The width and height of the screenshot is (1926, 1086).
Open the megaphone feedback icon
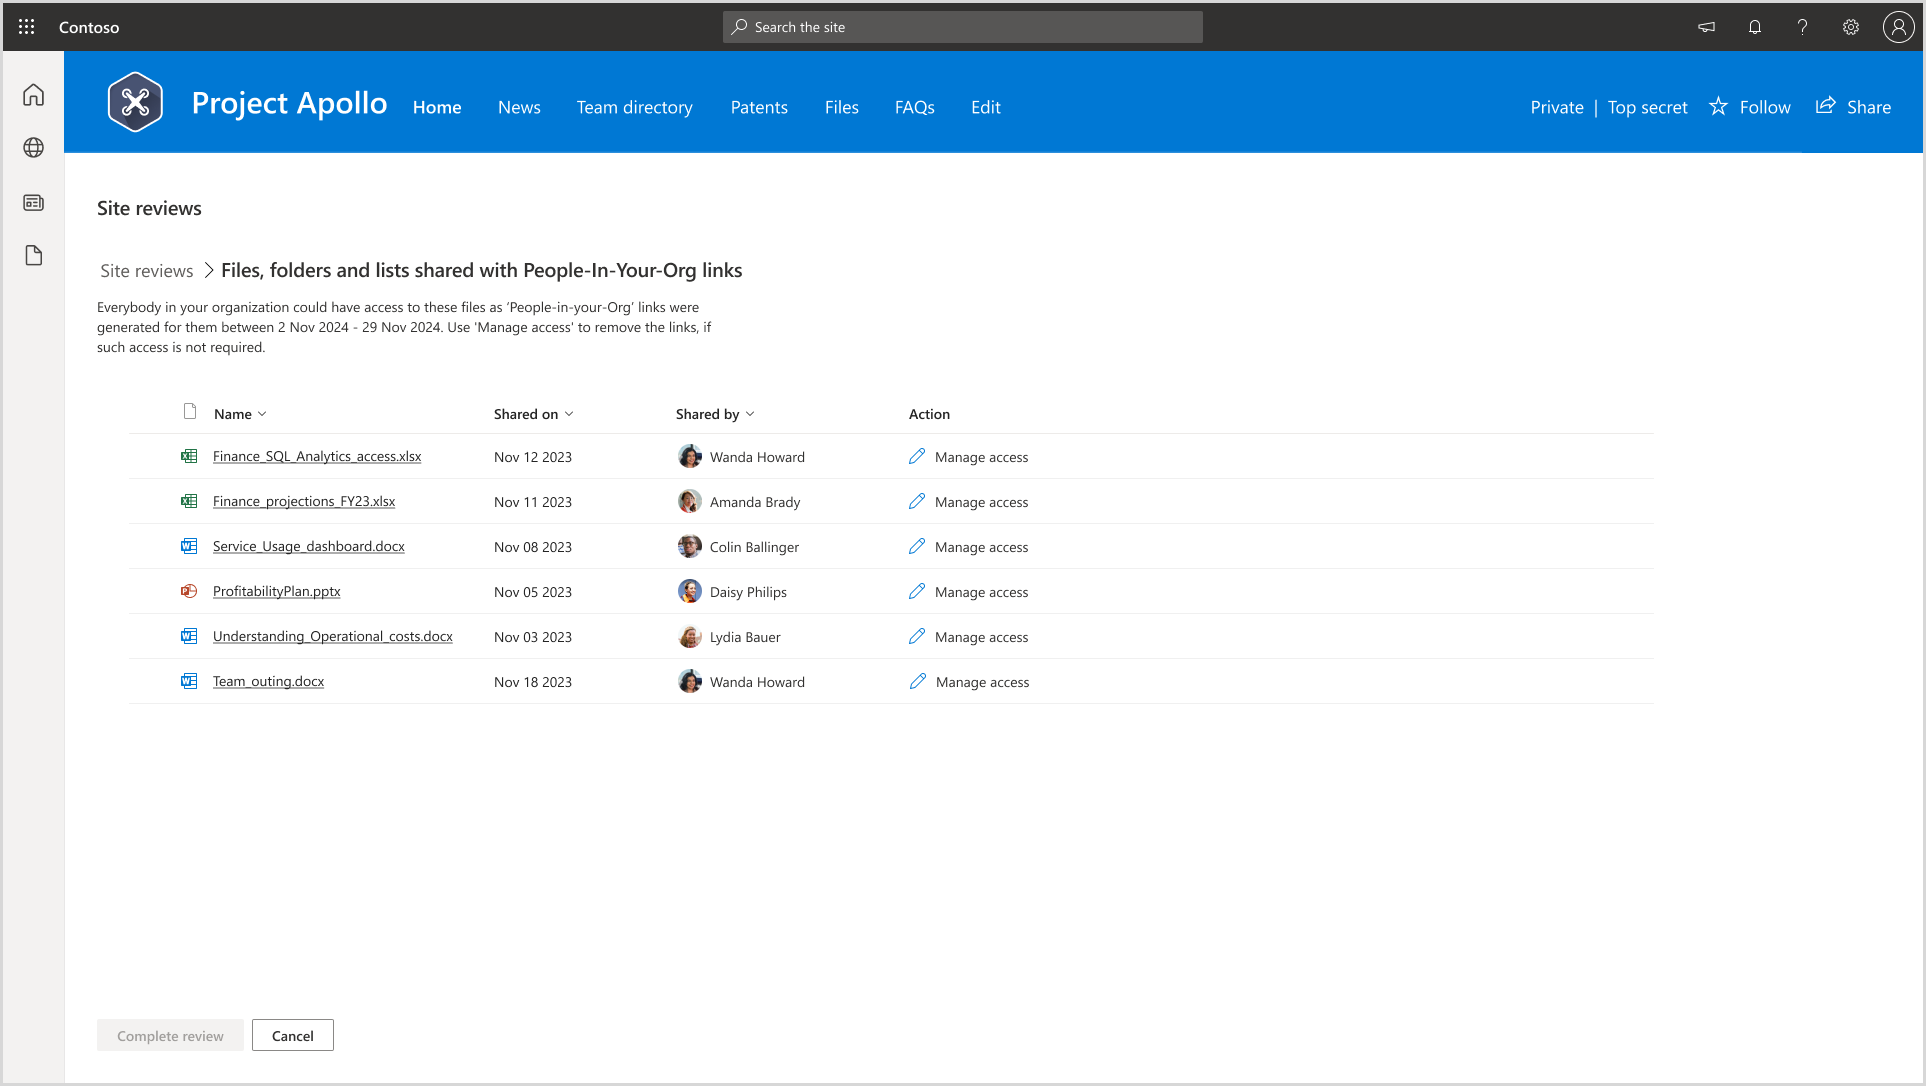1706,27
